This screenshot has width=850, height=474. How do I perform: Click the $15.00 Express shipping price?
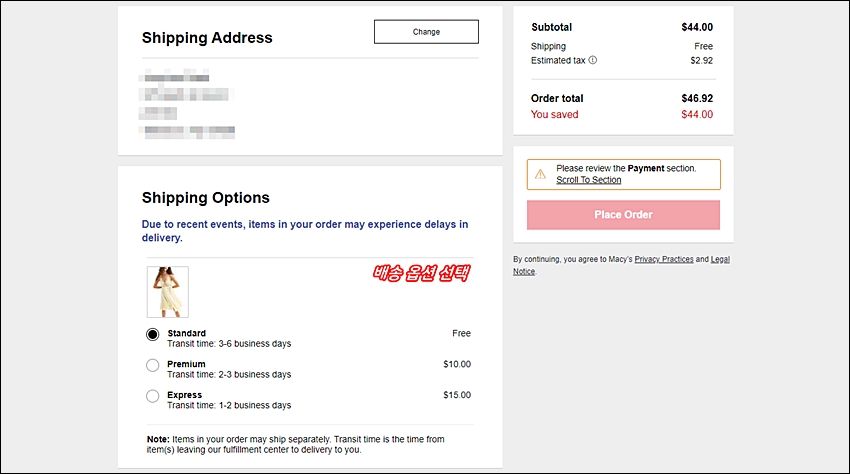pos(457,395)
